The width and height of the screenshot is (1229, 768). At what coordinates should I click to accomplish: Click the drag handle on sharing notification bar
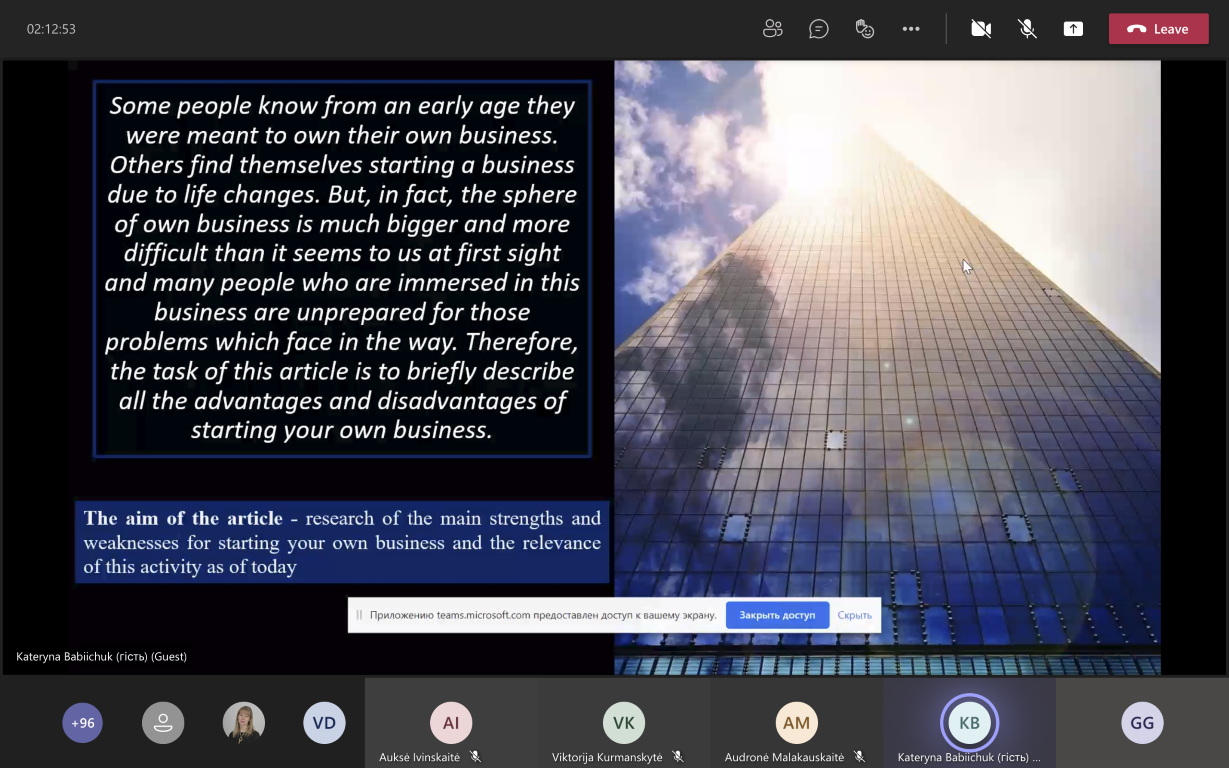pos(359,615)
